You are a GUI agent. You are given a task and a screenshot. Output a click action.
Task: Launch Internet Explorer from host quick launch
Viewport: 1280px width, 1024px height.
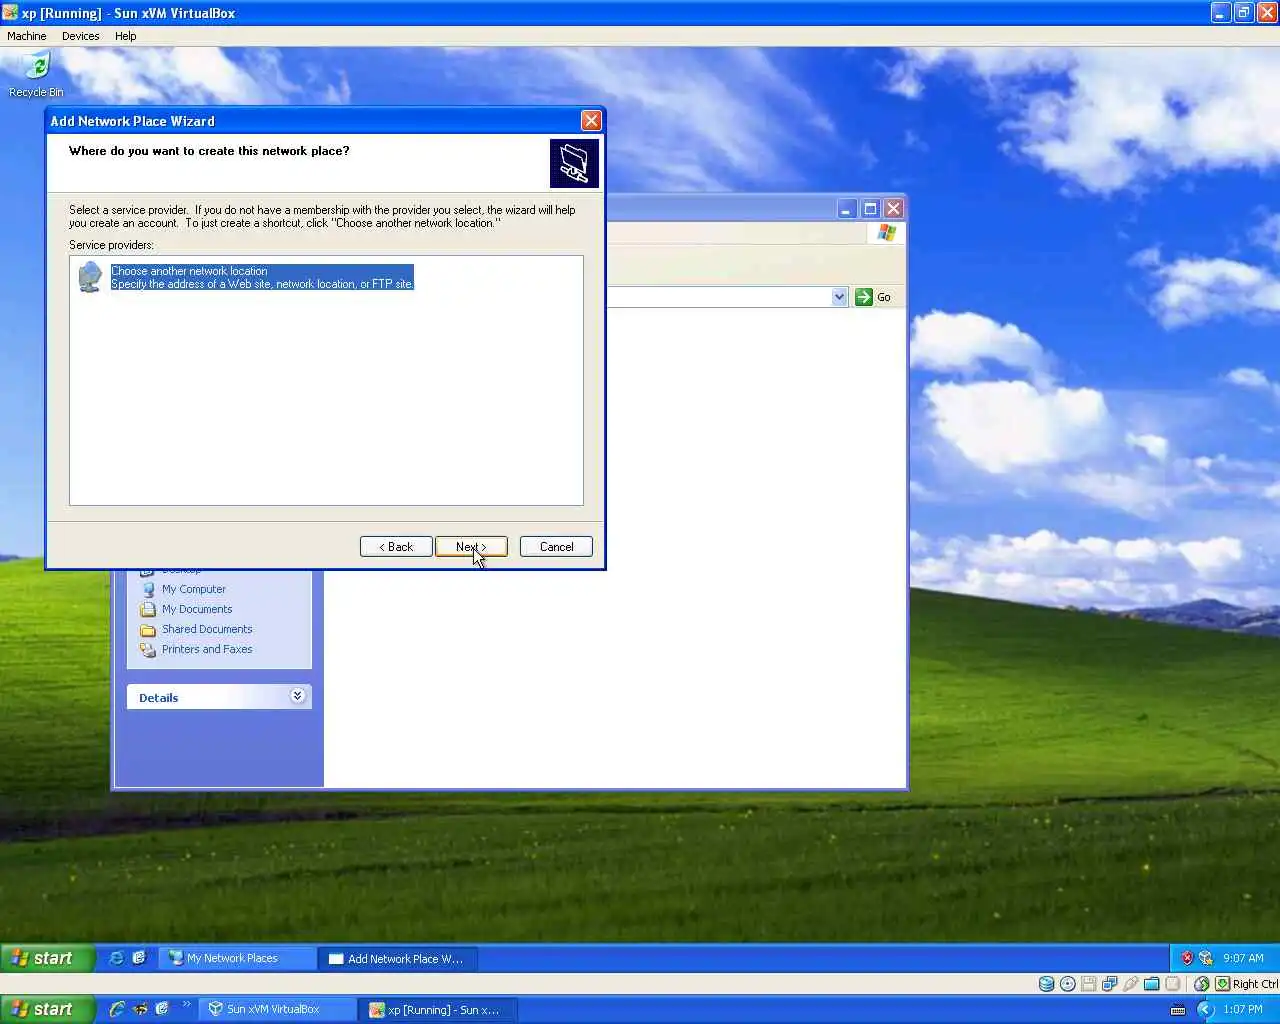point(117,1009)
